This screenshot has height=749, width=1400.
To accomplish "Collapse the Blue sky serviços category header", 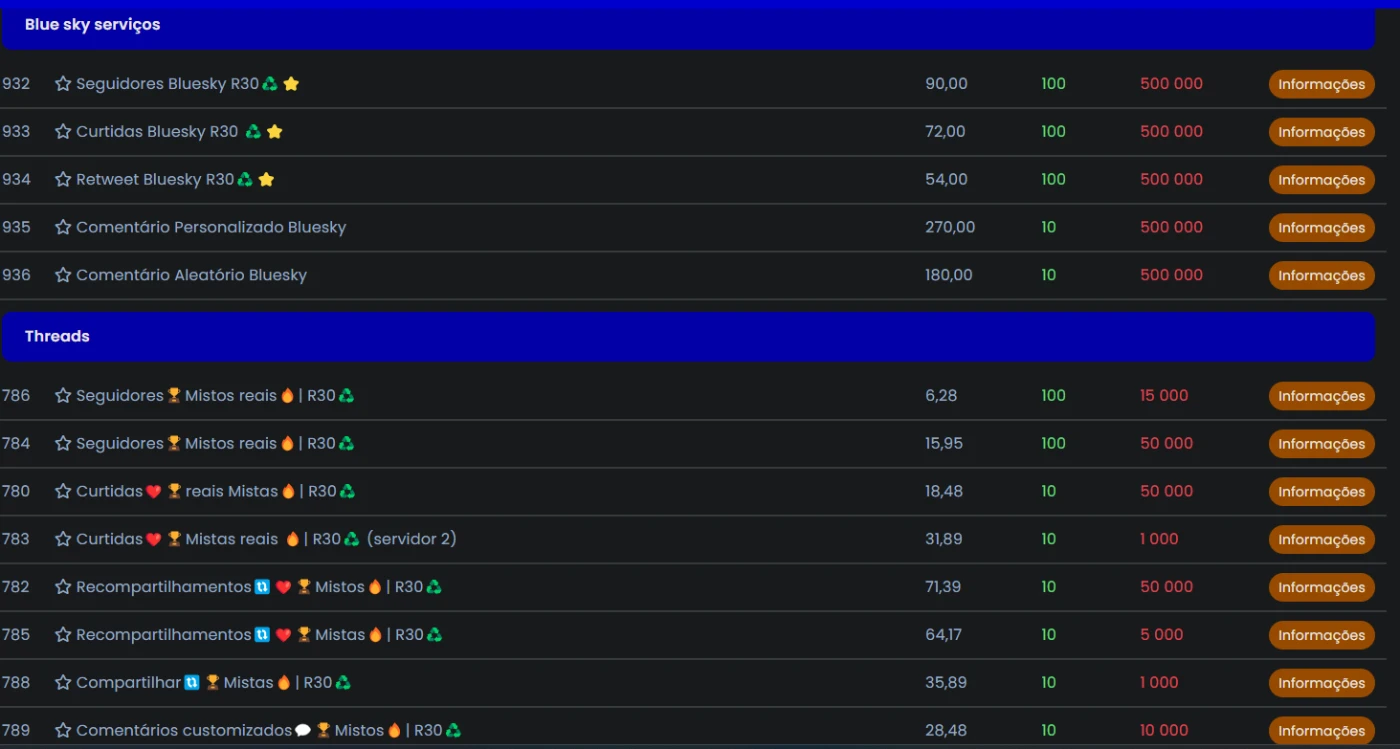I will tap(688, 25).
